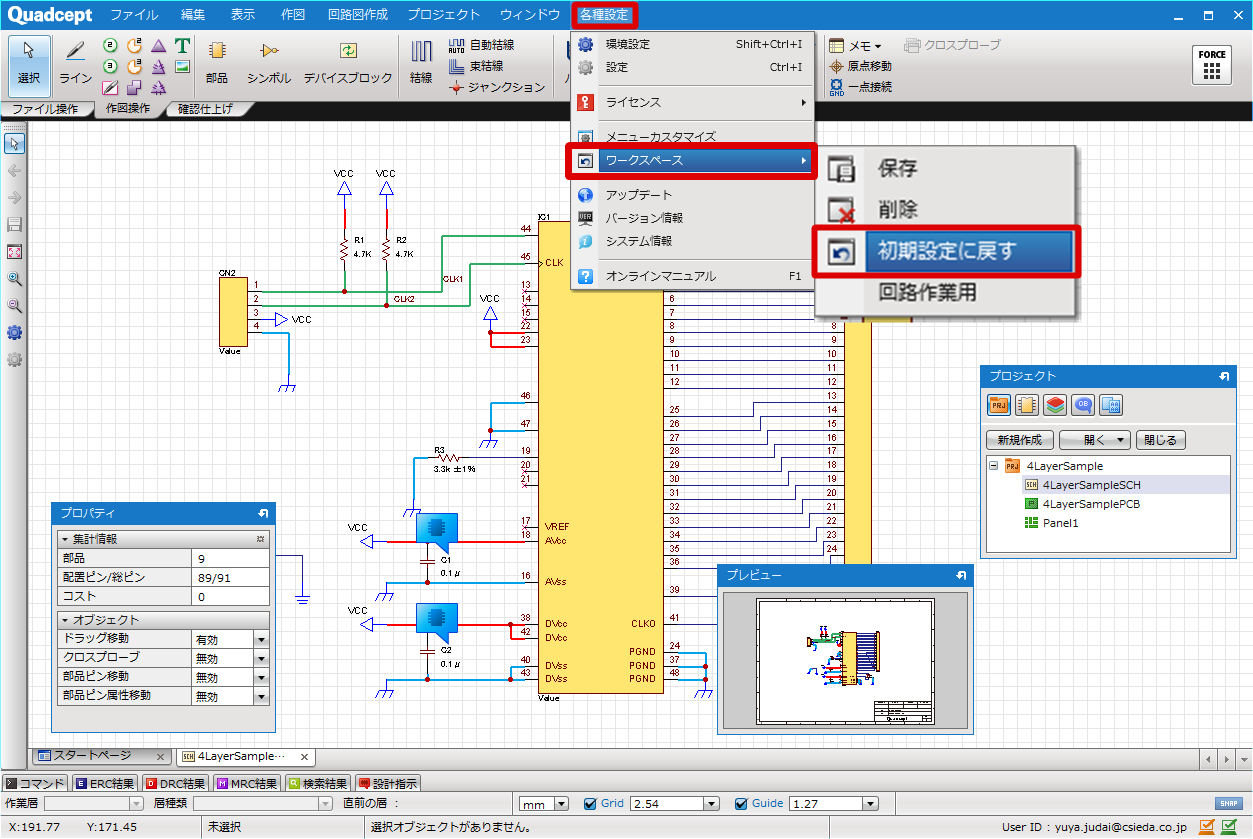The width and height of the screenshot is (1253, 839).
Task: Open the ファイル menu
Action: pos(134,15)
